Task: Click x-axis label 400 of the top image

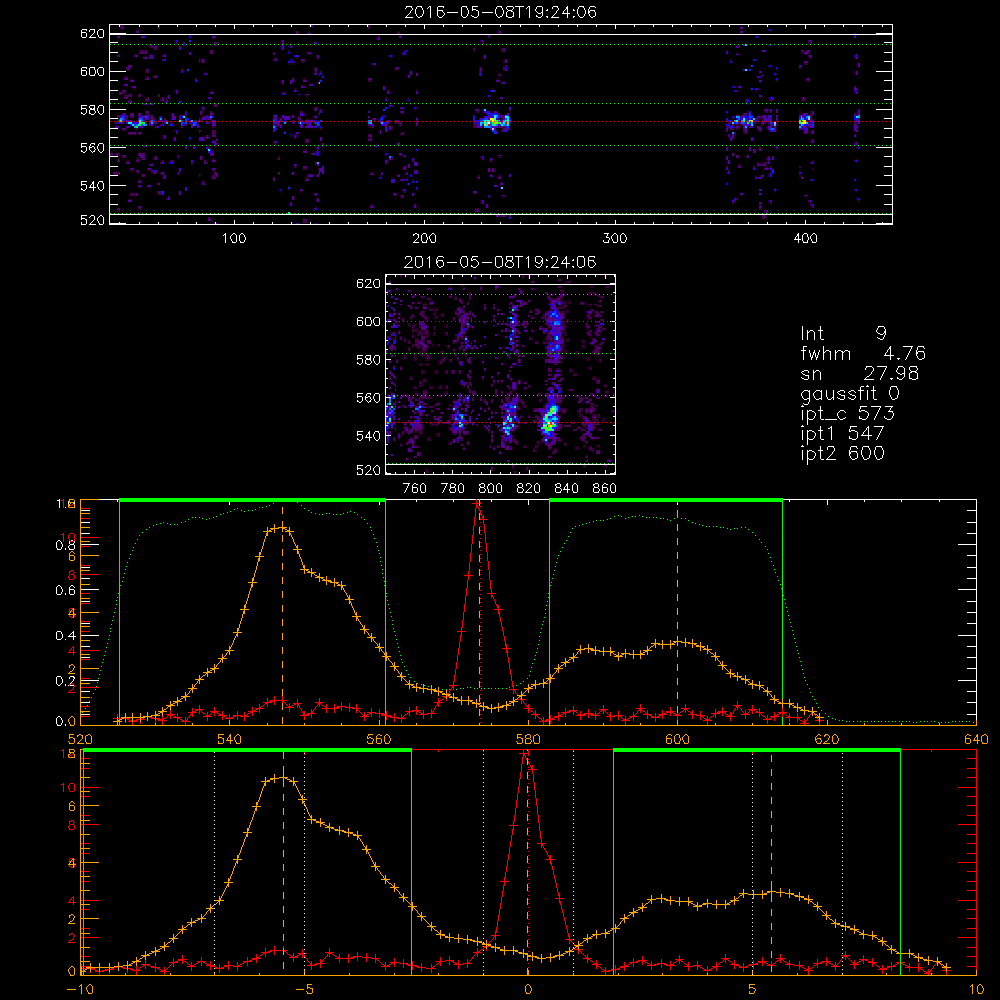Action: 805,239
